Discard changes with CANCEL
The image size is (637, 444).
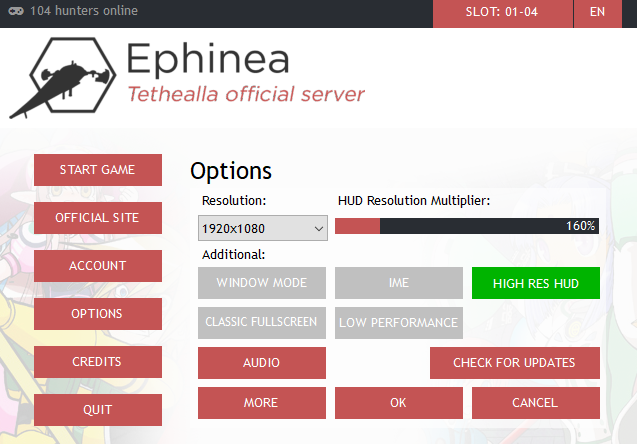[536, 403]
